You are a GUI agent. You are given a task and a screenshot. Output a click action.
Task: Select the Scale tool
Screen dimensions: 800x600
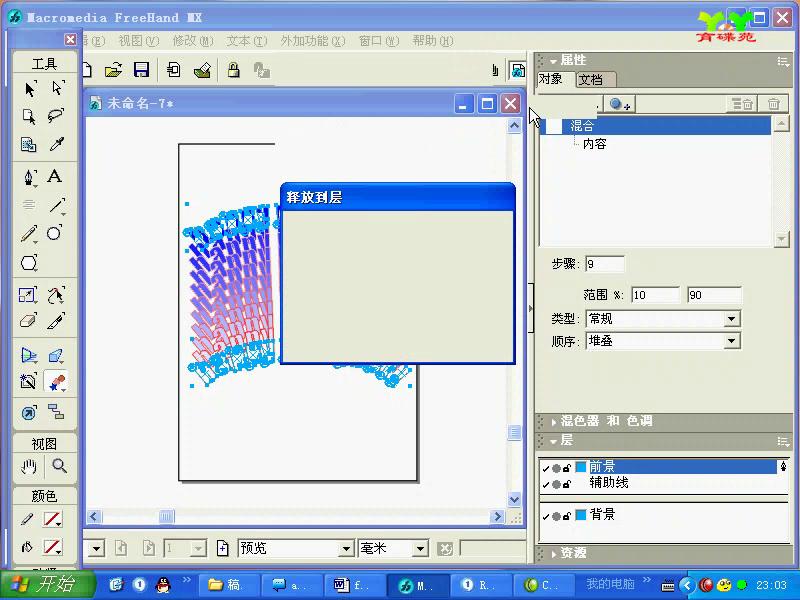[x=28, y=295]
